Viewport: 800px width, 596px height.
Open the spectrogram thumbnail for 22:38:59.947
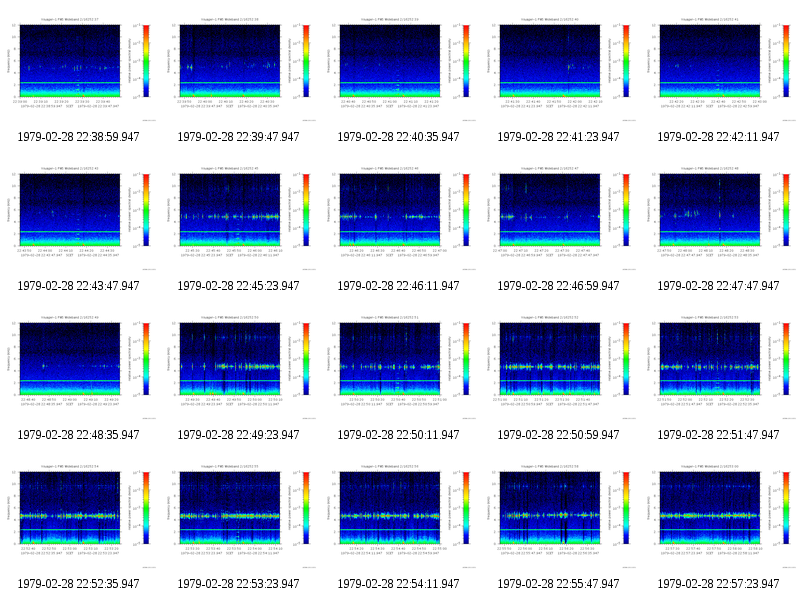point(79,68)
